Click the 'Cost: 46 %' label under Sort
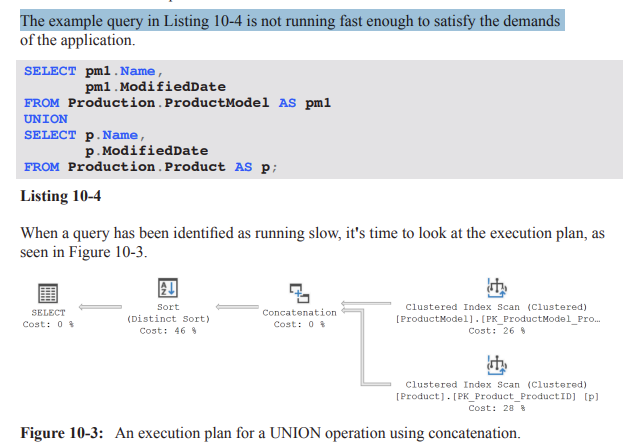This screenshot has width=625, height=444. 168,331
